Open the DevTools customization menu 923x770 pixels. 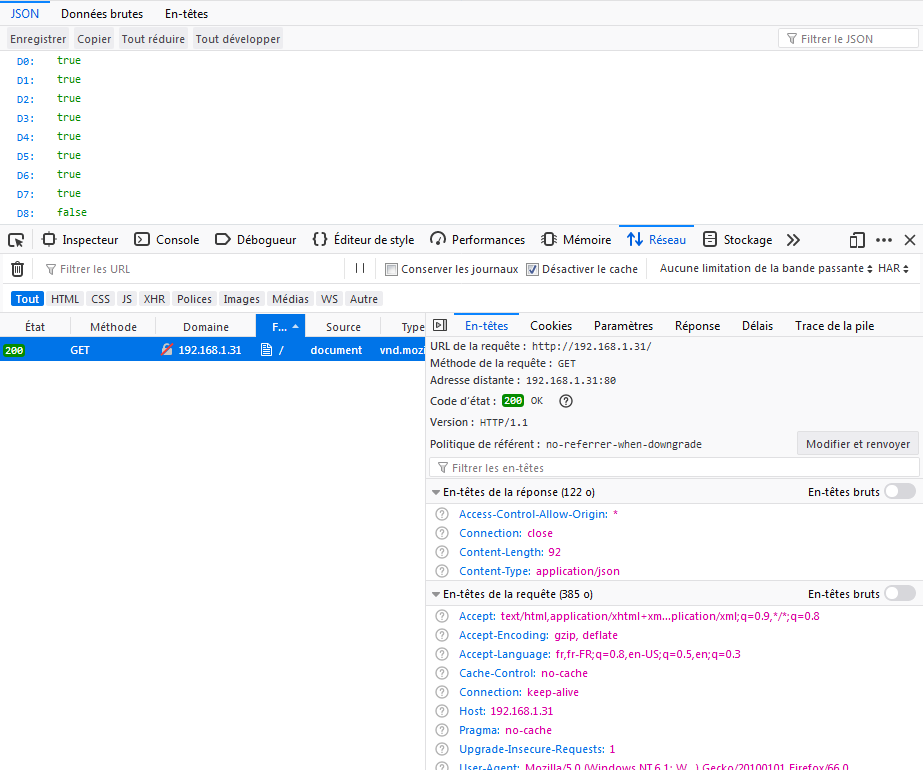(x=884, y=240)
